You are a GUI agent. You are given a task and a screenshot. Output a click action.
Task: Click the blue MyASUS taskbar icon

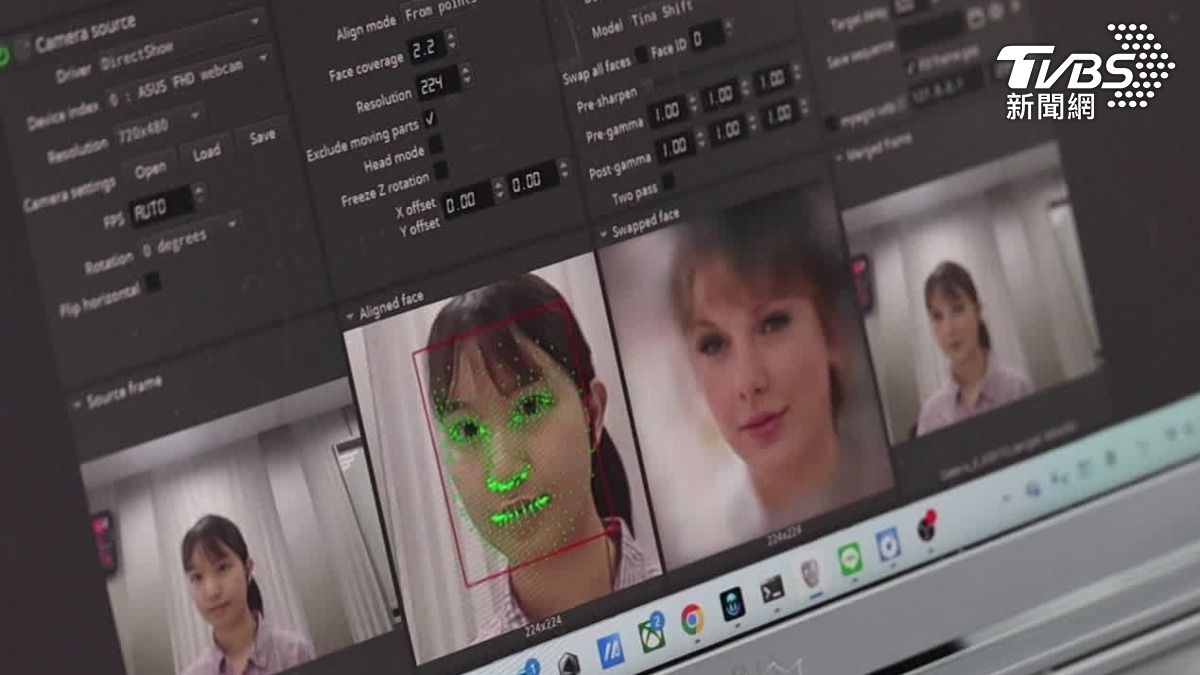(610, 651)
